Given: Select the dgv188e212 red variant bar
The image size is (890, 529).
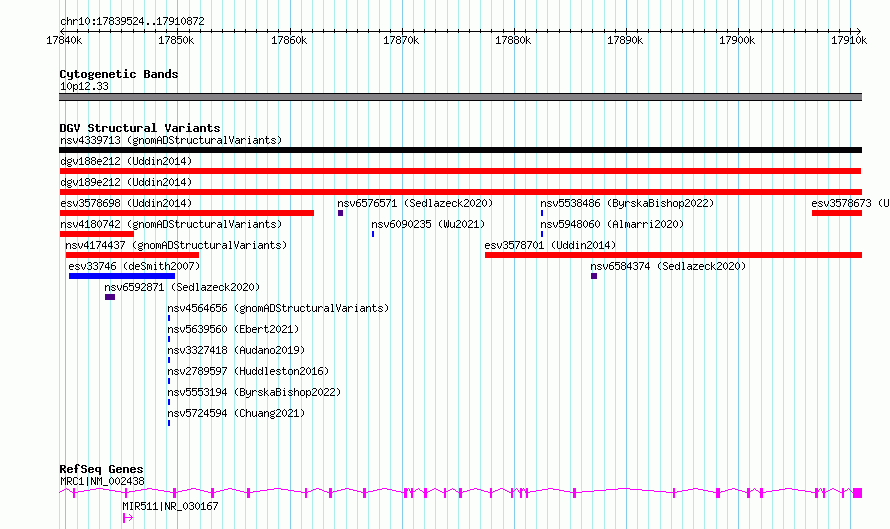Looking at the screenshot, I should pos(460,171).
